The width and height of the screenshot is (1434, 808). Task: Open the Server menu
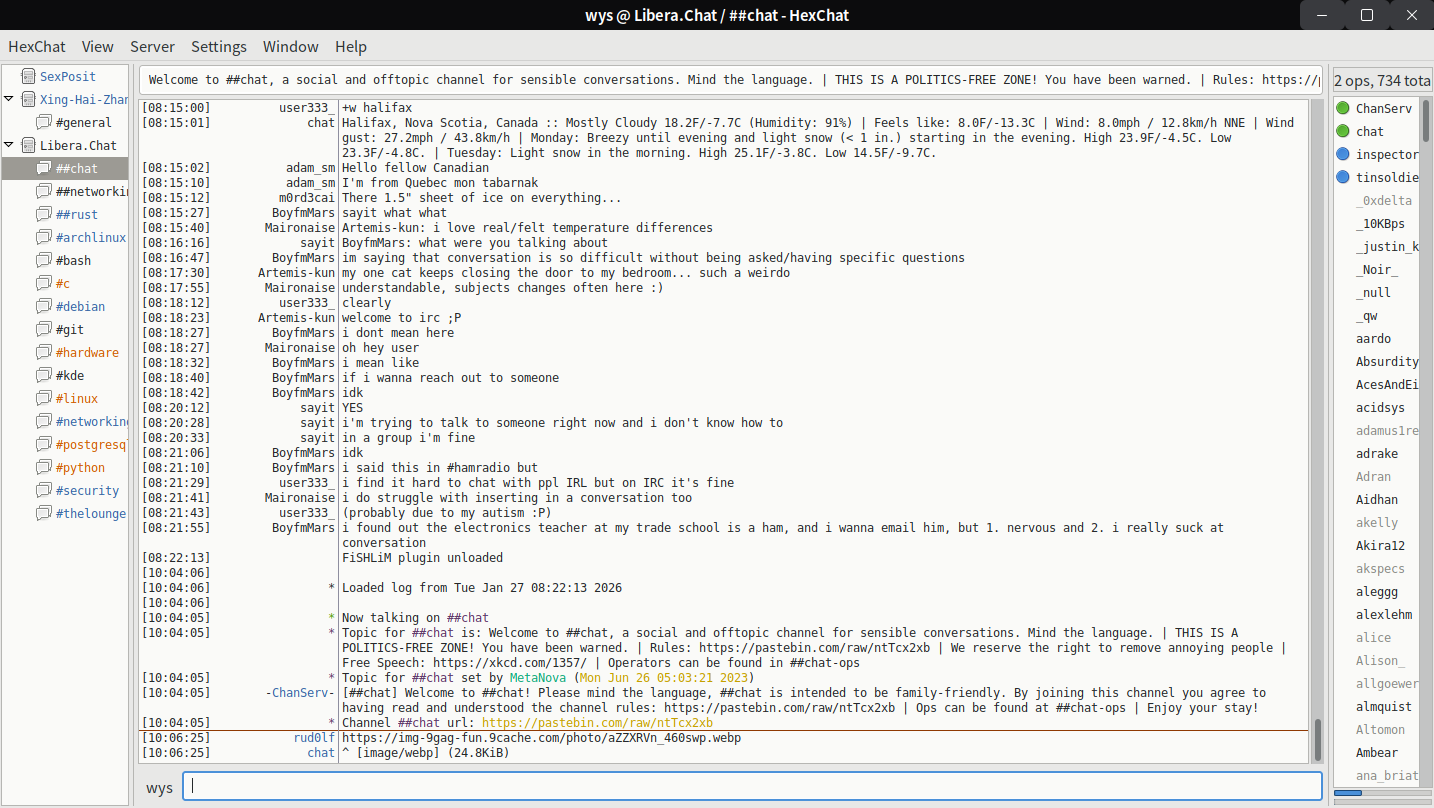[152, 47]
